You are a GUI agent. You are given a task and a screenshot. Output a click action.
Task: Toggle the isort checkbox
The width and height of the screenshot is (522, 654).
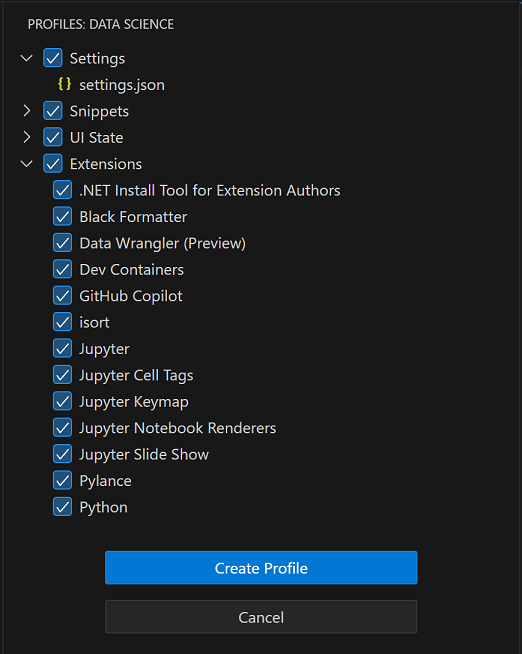[x=63, y=322]
